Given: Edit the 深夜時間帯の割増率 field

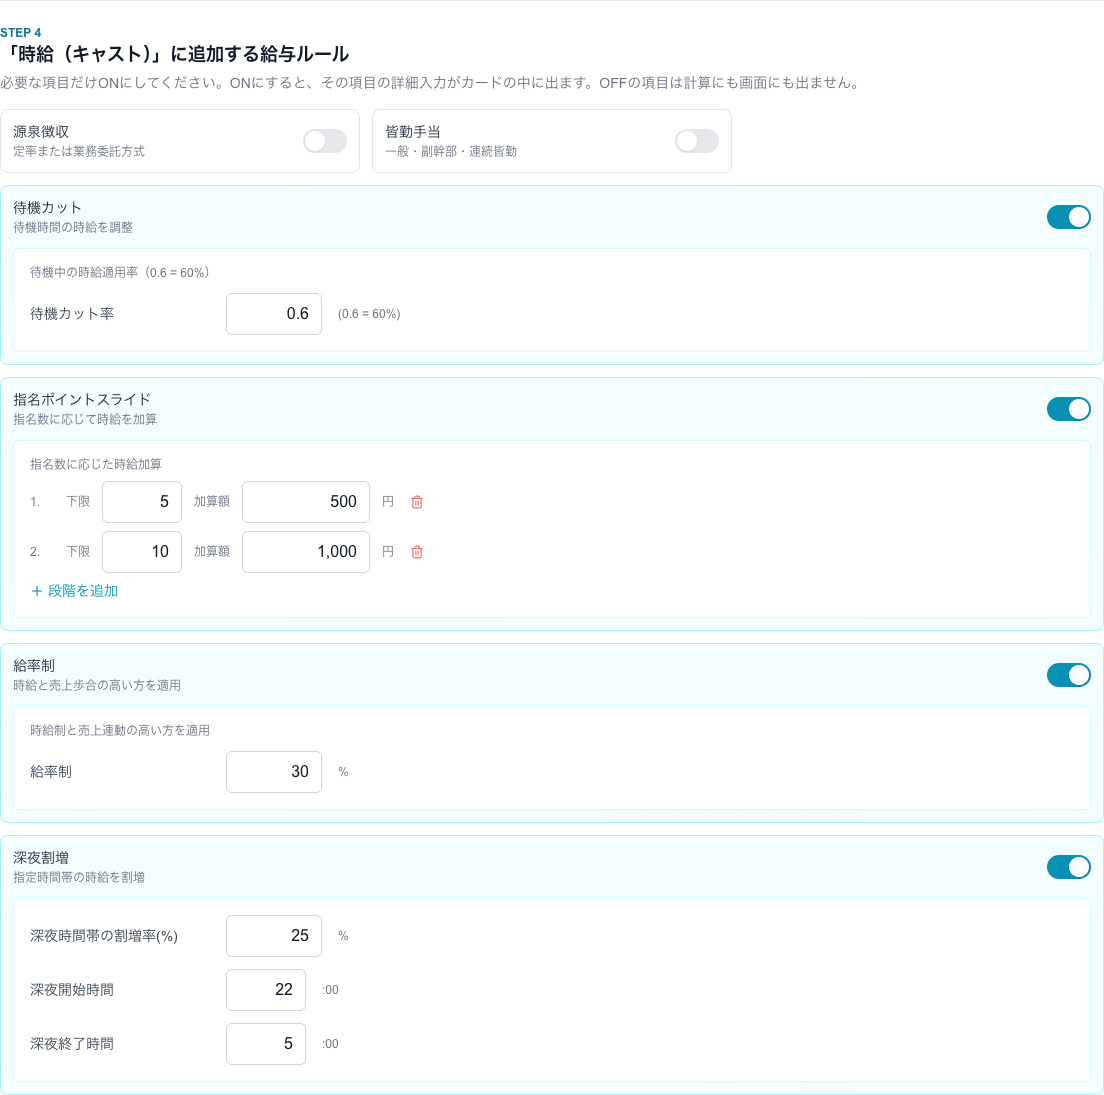Looking at the screenshot, I should (274, 936).
